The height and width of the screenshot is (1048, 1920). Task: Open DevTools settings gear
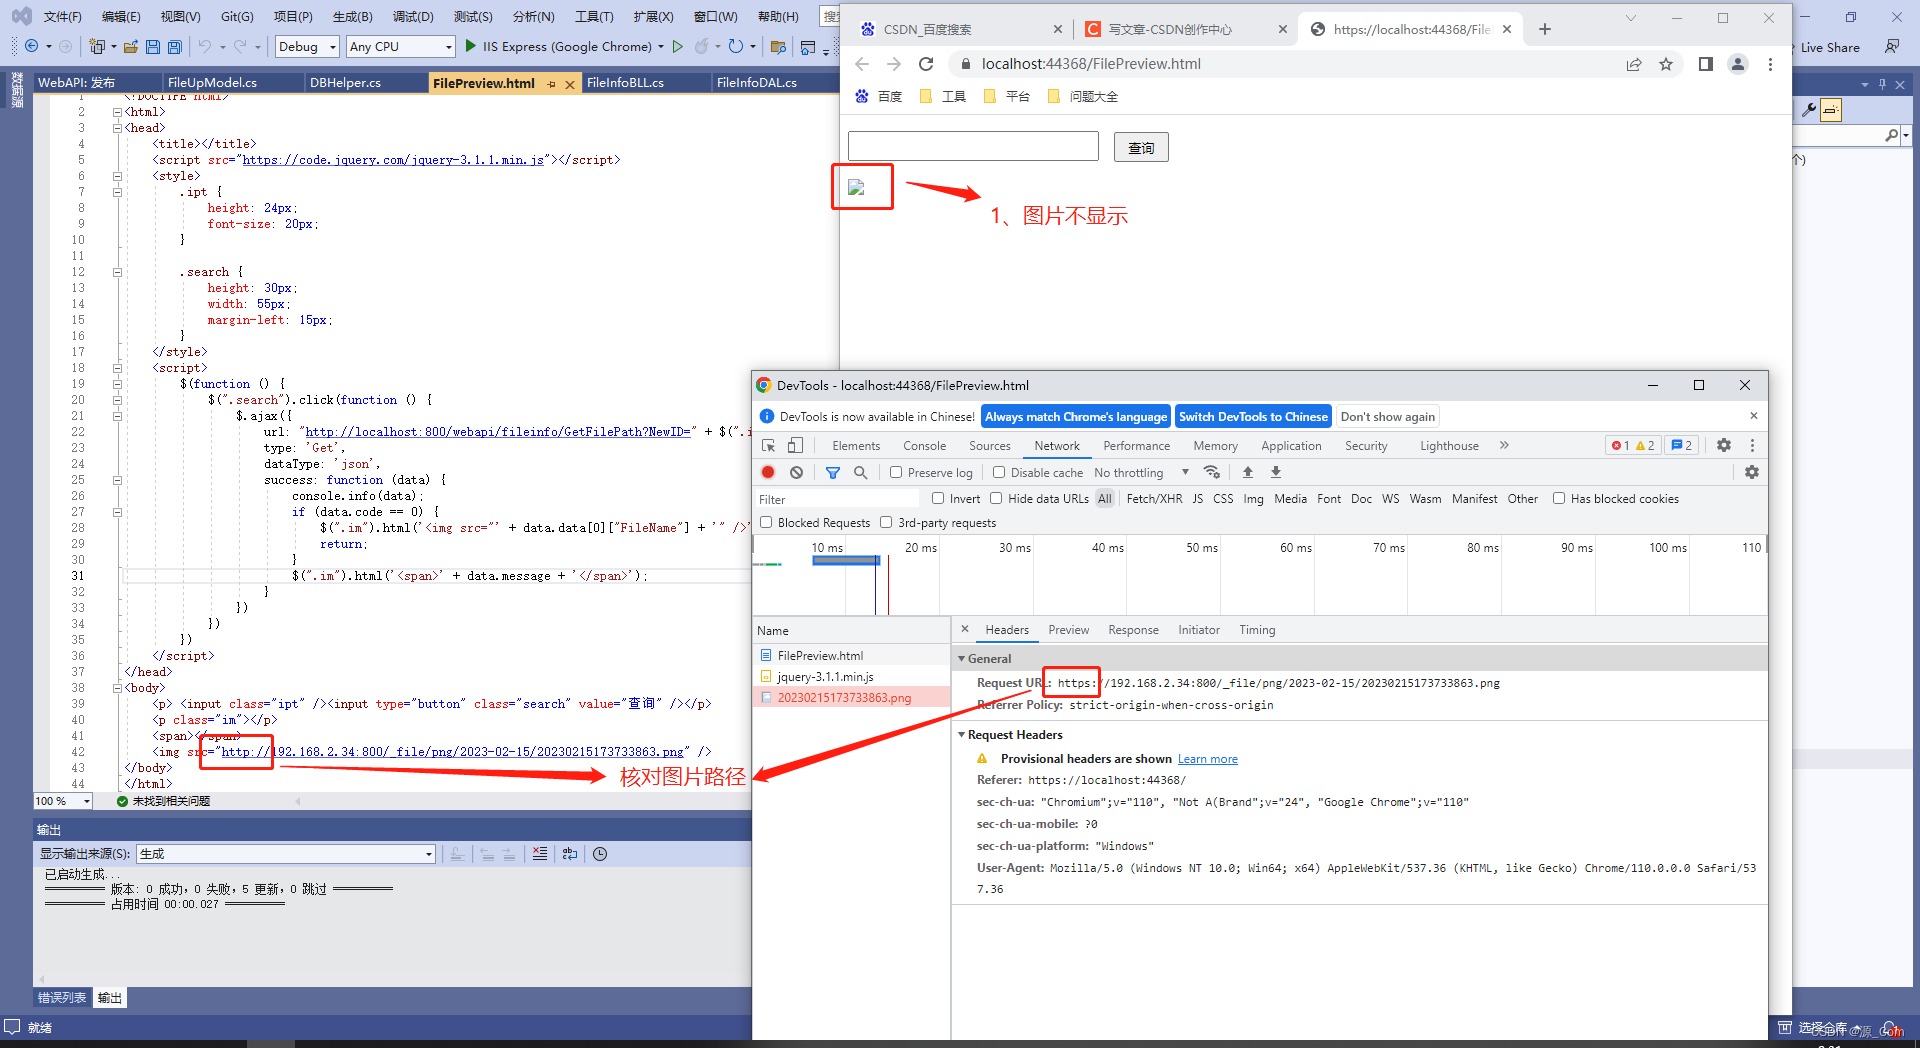(x=1724, y=445)
